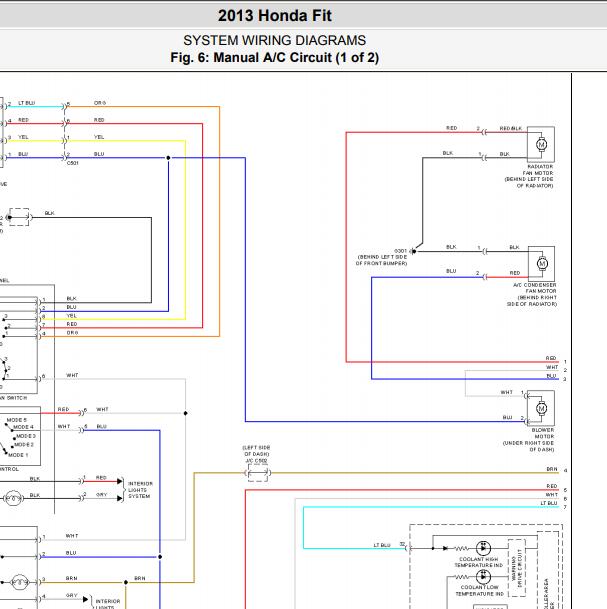Click the A/C condenser fan motor symbol

point(541,264)
